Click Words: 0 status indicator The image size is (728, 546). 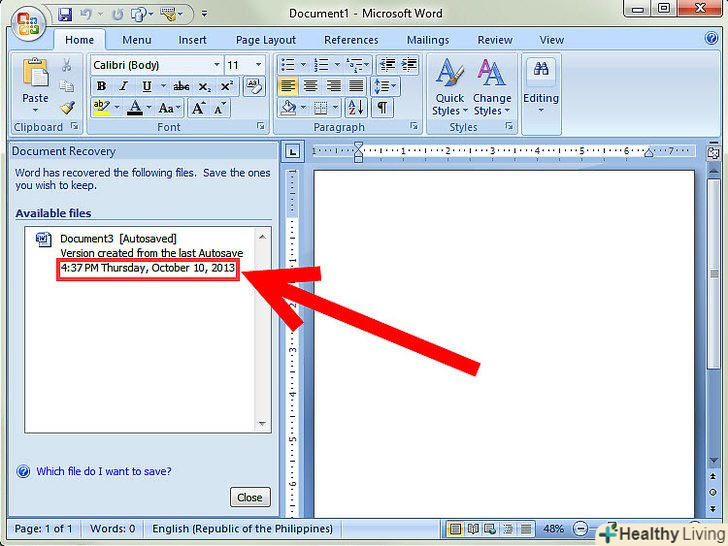click(113, 528)
